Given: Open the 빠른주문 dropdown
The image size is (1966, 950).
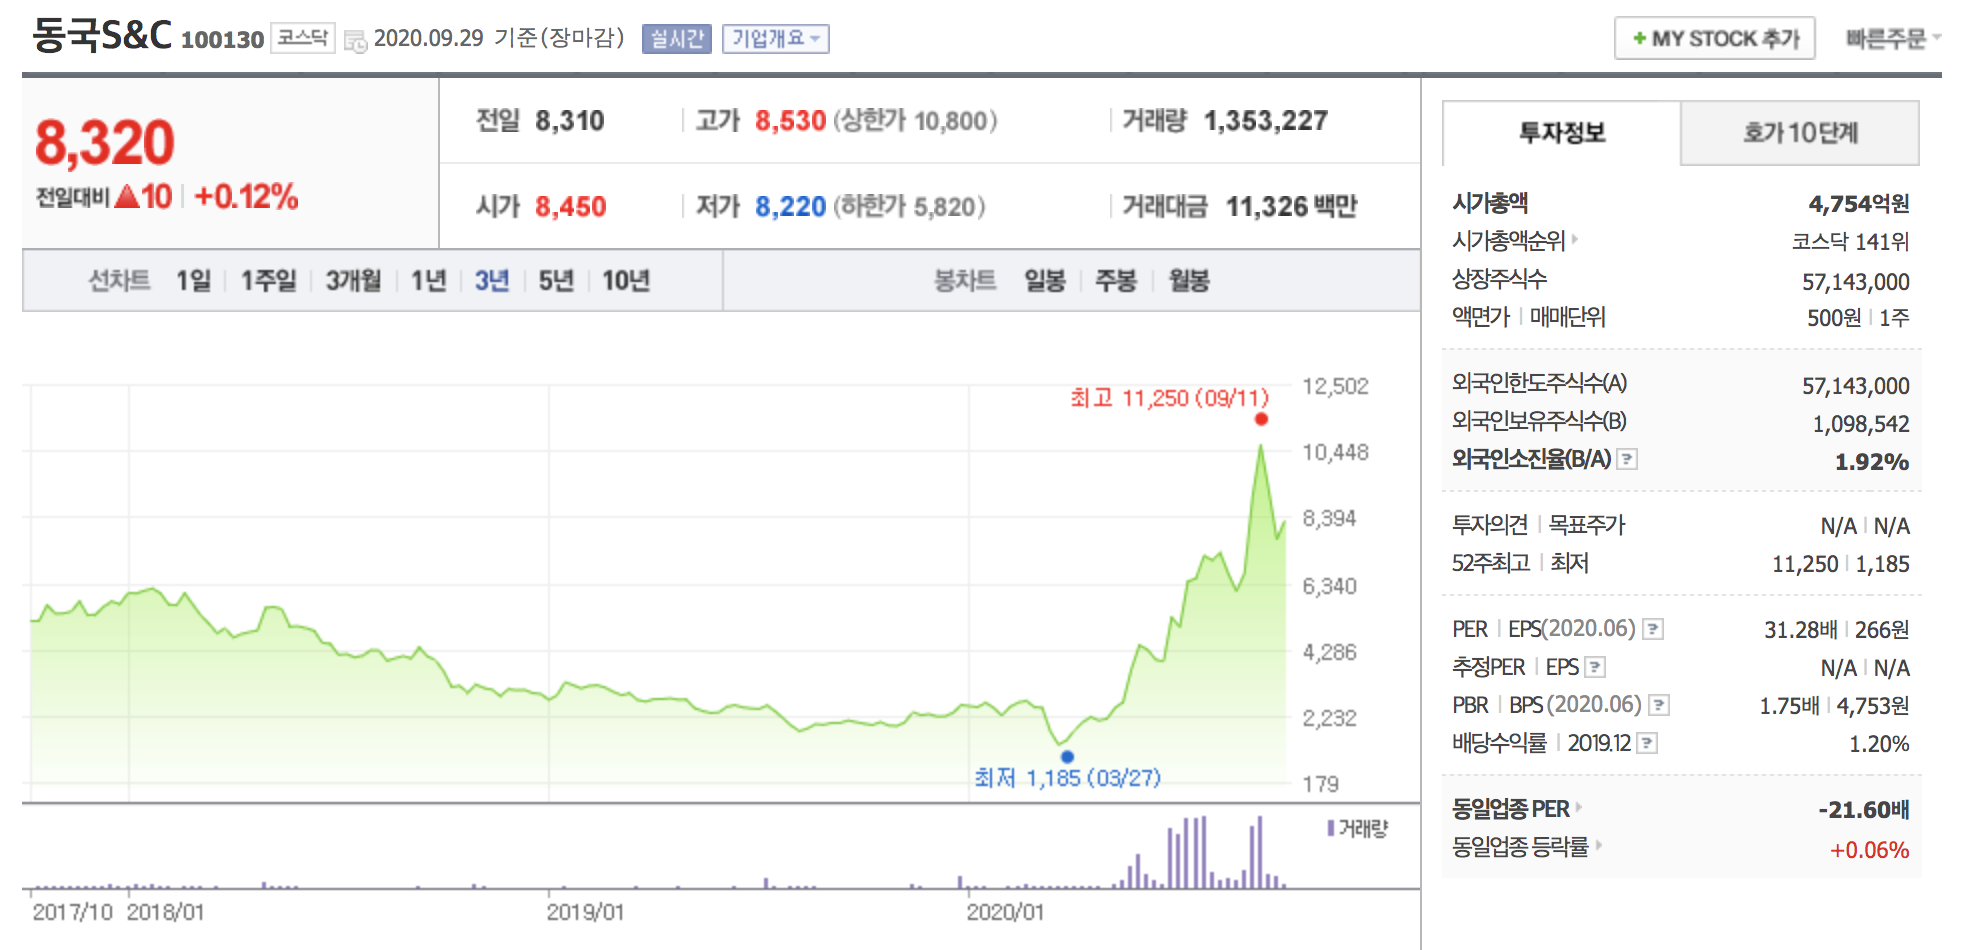Looking at the screenshot, I should (x=1892, y=38).
